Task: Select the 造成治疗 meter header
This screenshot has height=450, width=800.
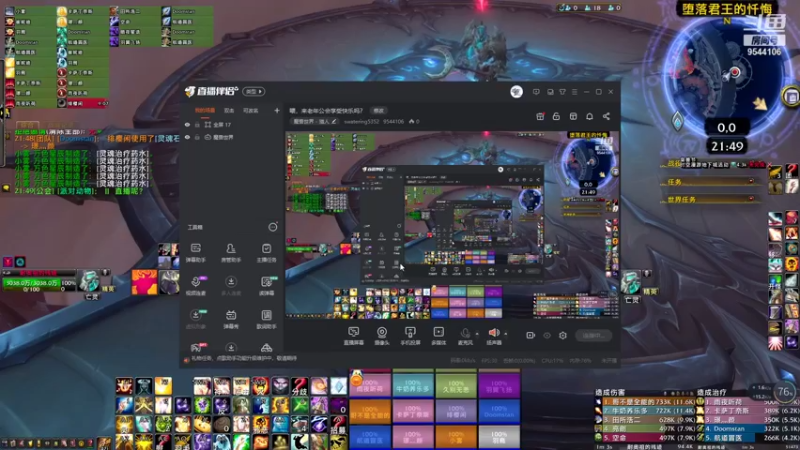Action: click(712, 392)
